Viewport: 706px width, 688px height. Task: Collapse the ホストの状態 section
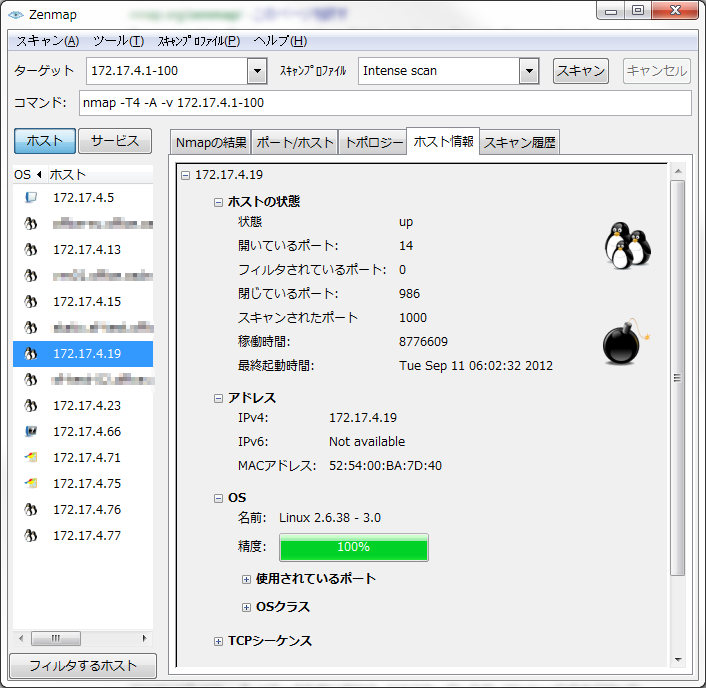(x=218, y=202)
